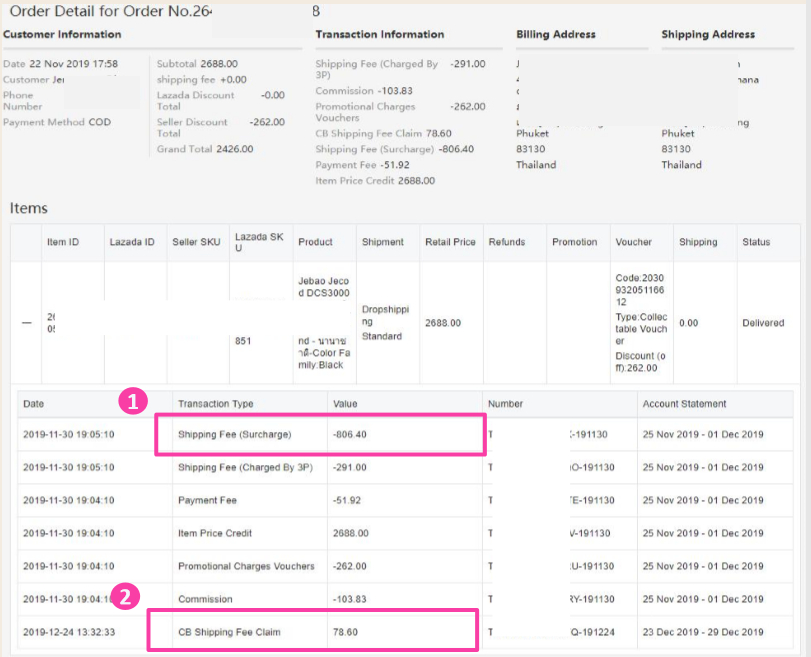The image size is (811, 657).
Task: Click the Voucher column header
Action: pos(633,242)
